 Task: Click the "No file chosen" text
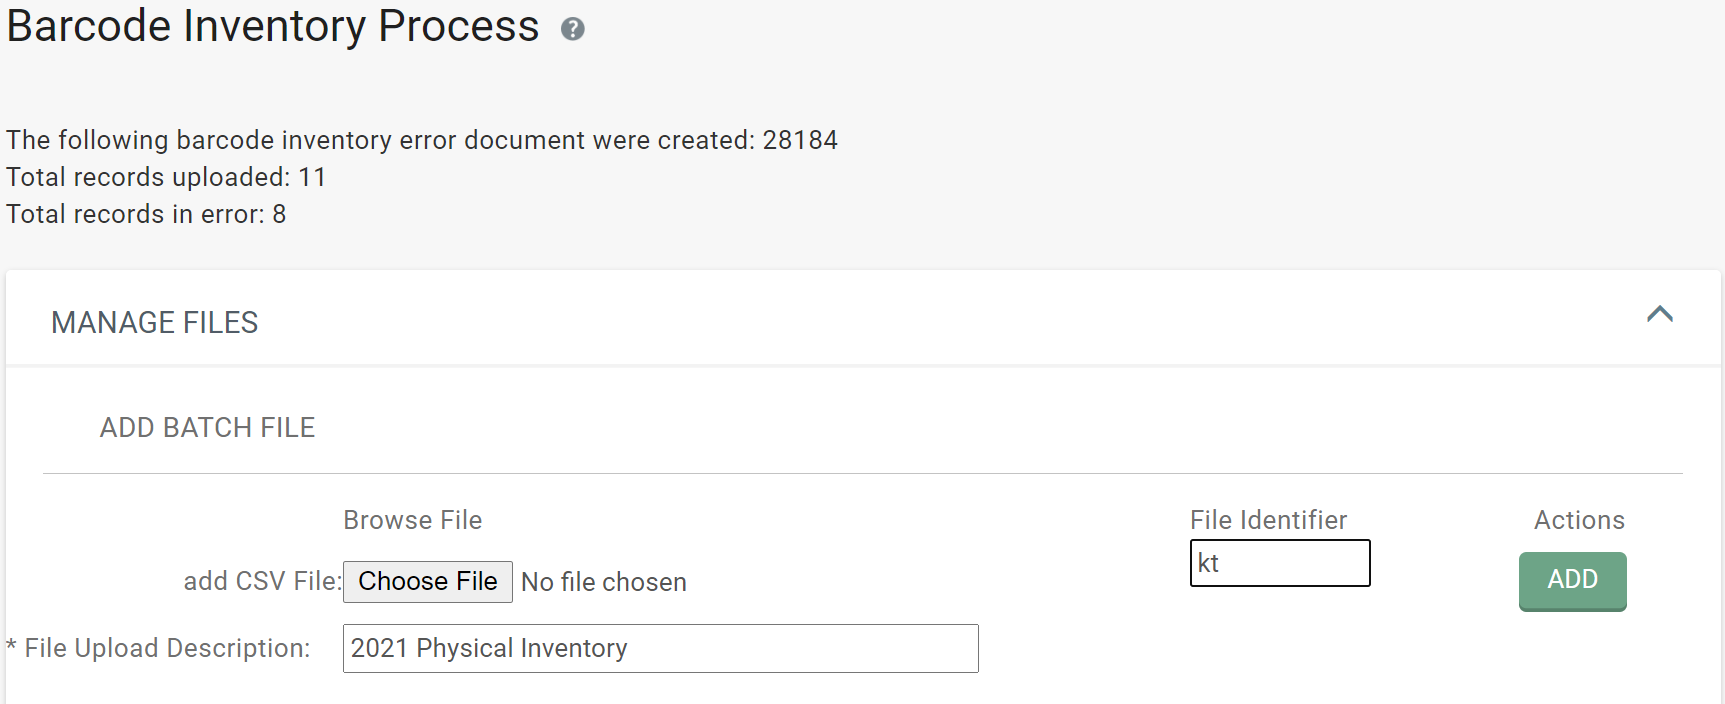[604, 582]
